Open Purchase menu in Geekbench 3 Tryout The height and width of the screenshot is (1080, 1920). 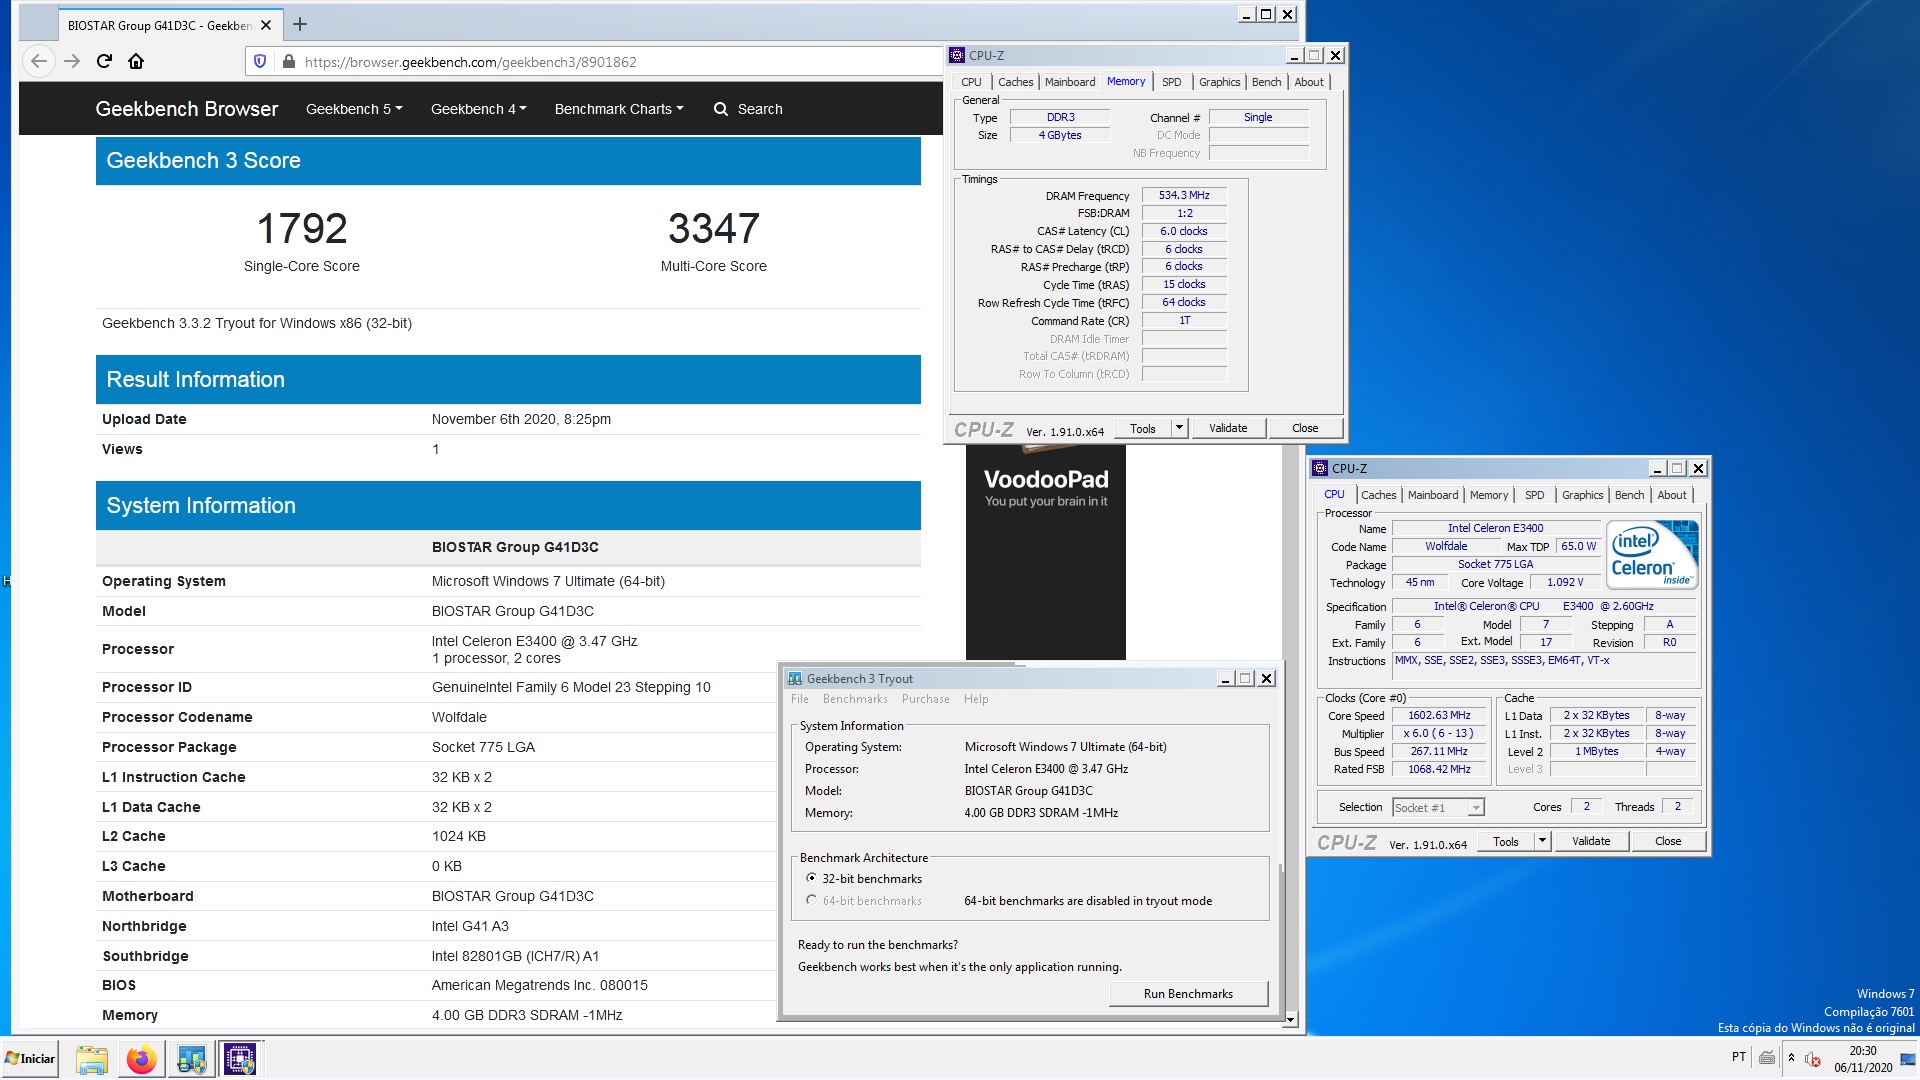click(x=926, y=699)
